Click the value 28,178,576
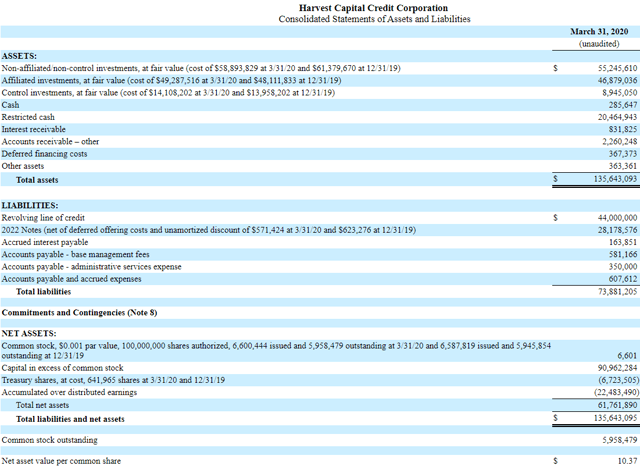The image size is (640, 466). [x=618, y=230]
